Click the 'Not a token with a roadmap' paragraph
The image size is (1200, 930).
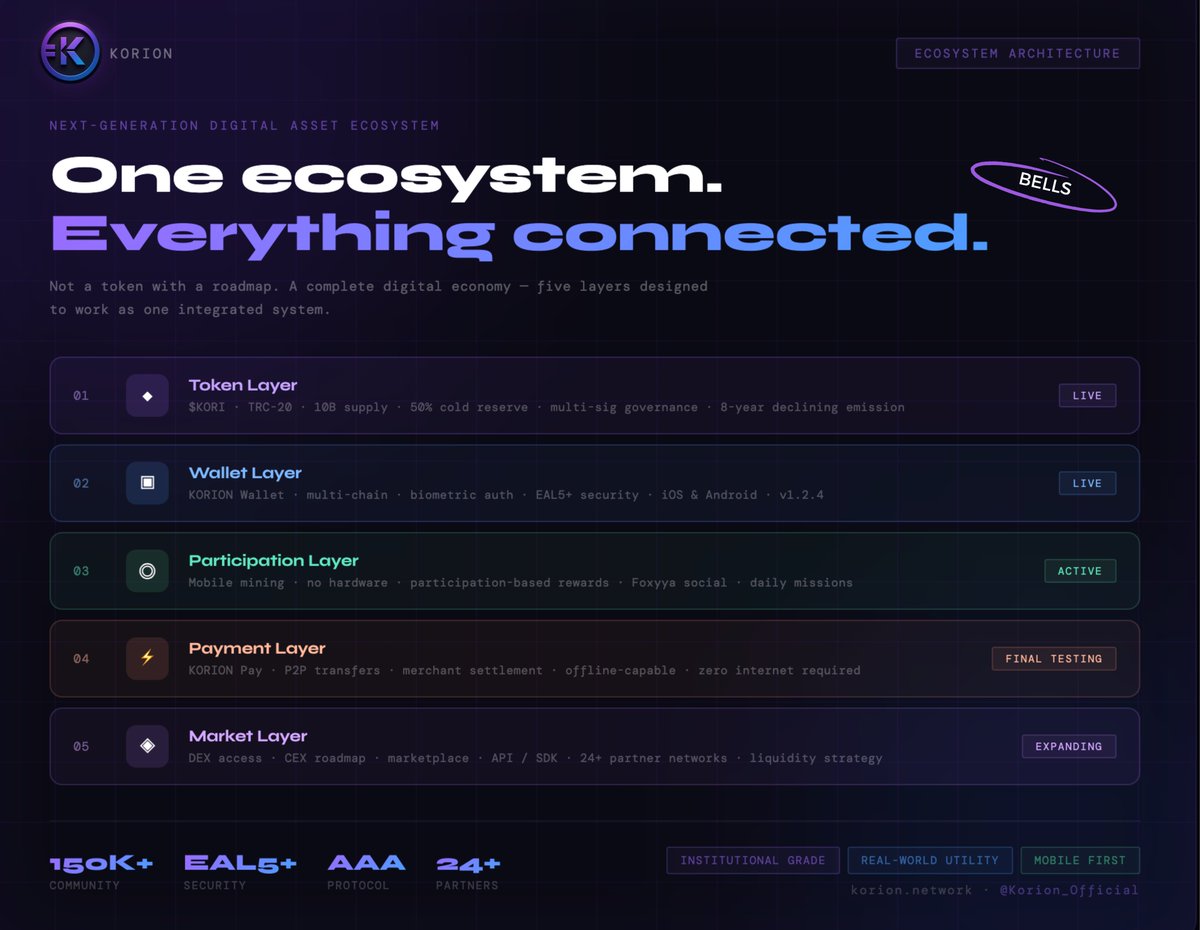378,298
